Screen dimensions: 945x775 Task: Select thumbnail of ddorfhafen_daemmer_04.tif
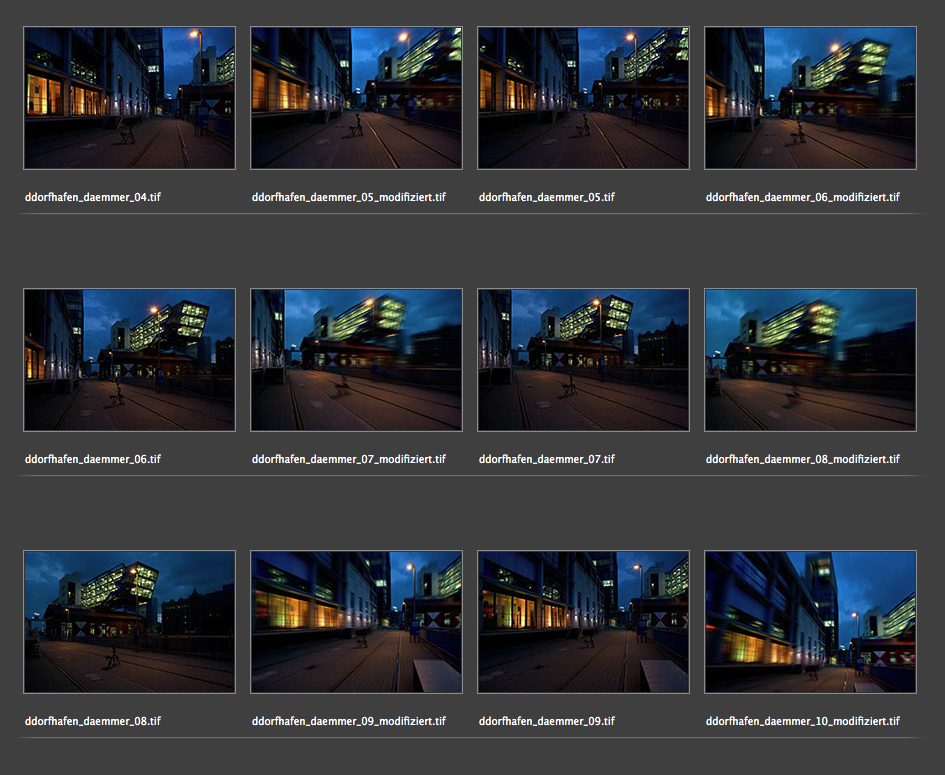tap(129, 97)
